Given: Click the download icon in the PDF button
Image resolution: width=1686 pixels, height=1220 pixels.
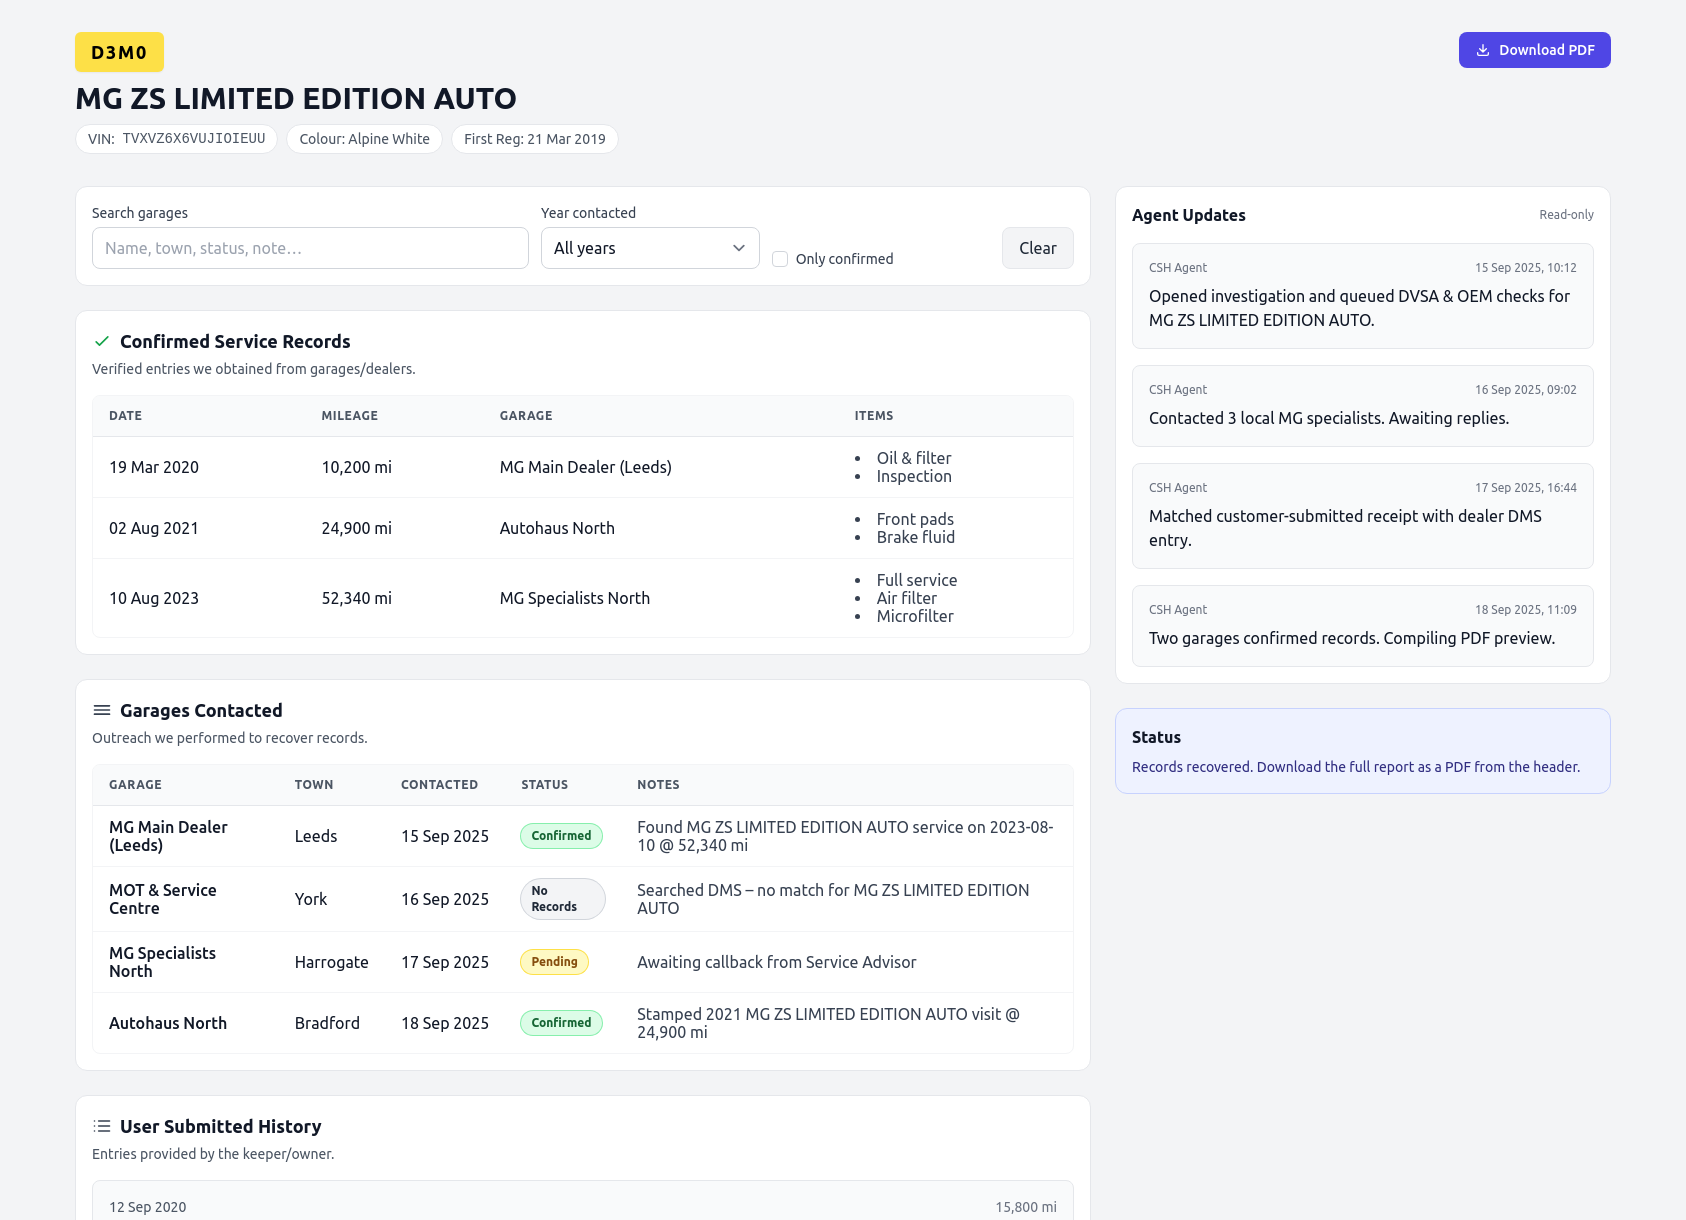Looking at the screenshot, I should [1483, 50].
